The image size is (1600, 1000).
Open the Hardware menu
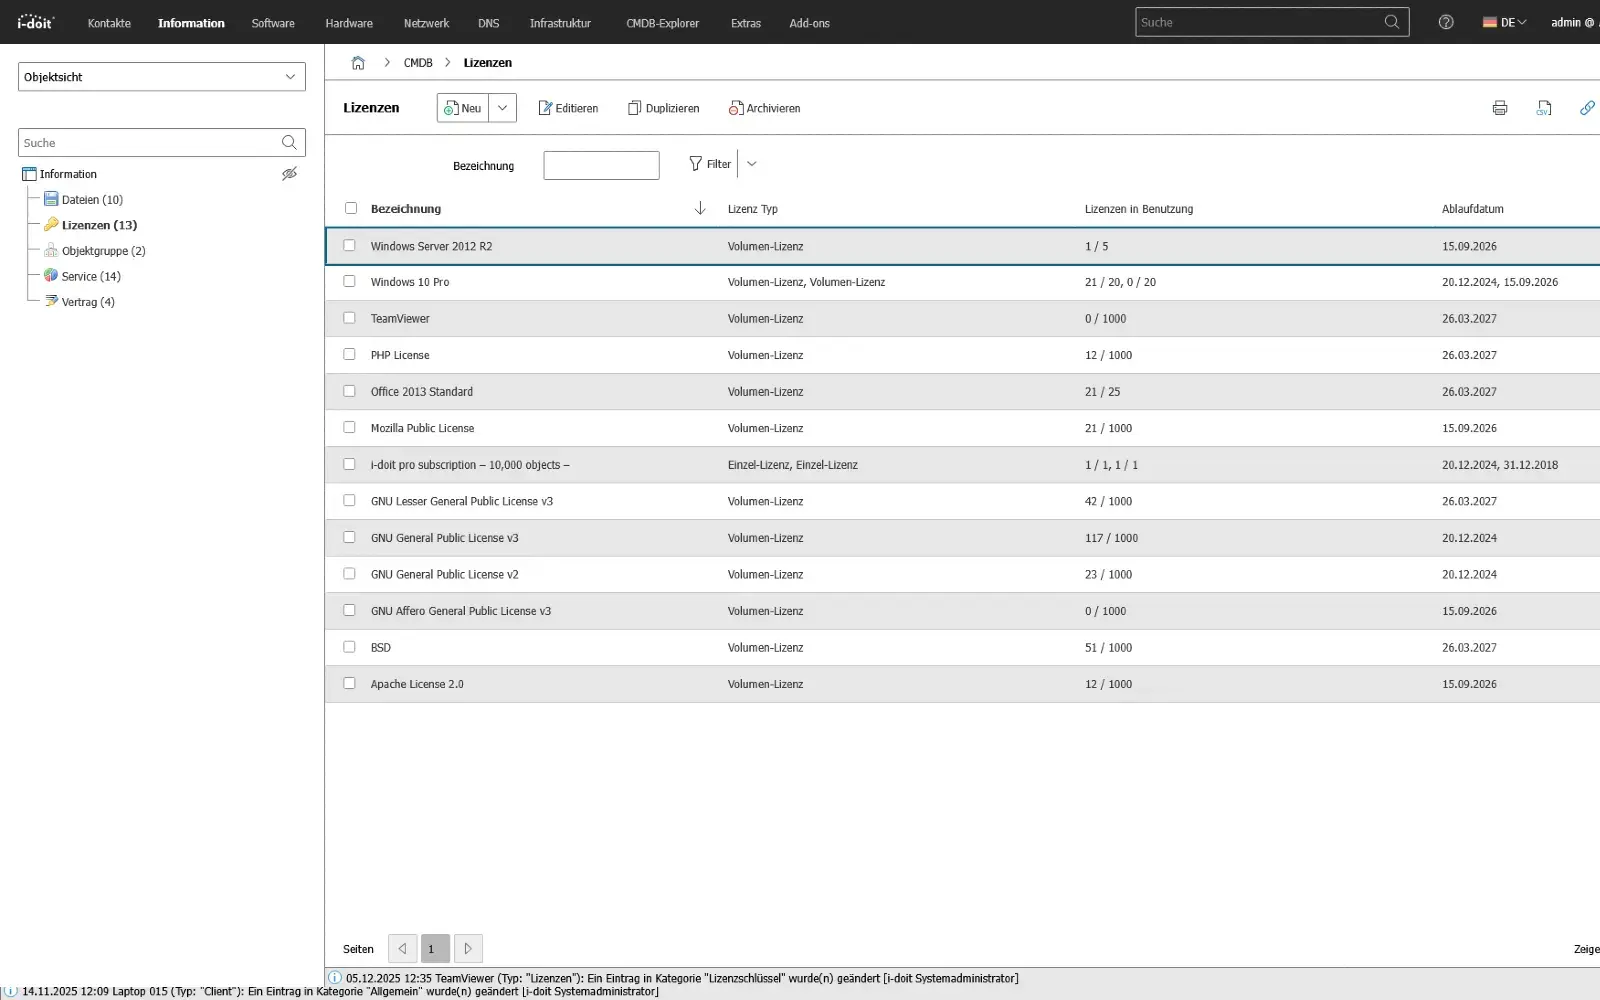click(349, 23)
